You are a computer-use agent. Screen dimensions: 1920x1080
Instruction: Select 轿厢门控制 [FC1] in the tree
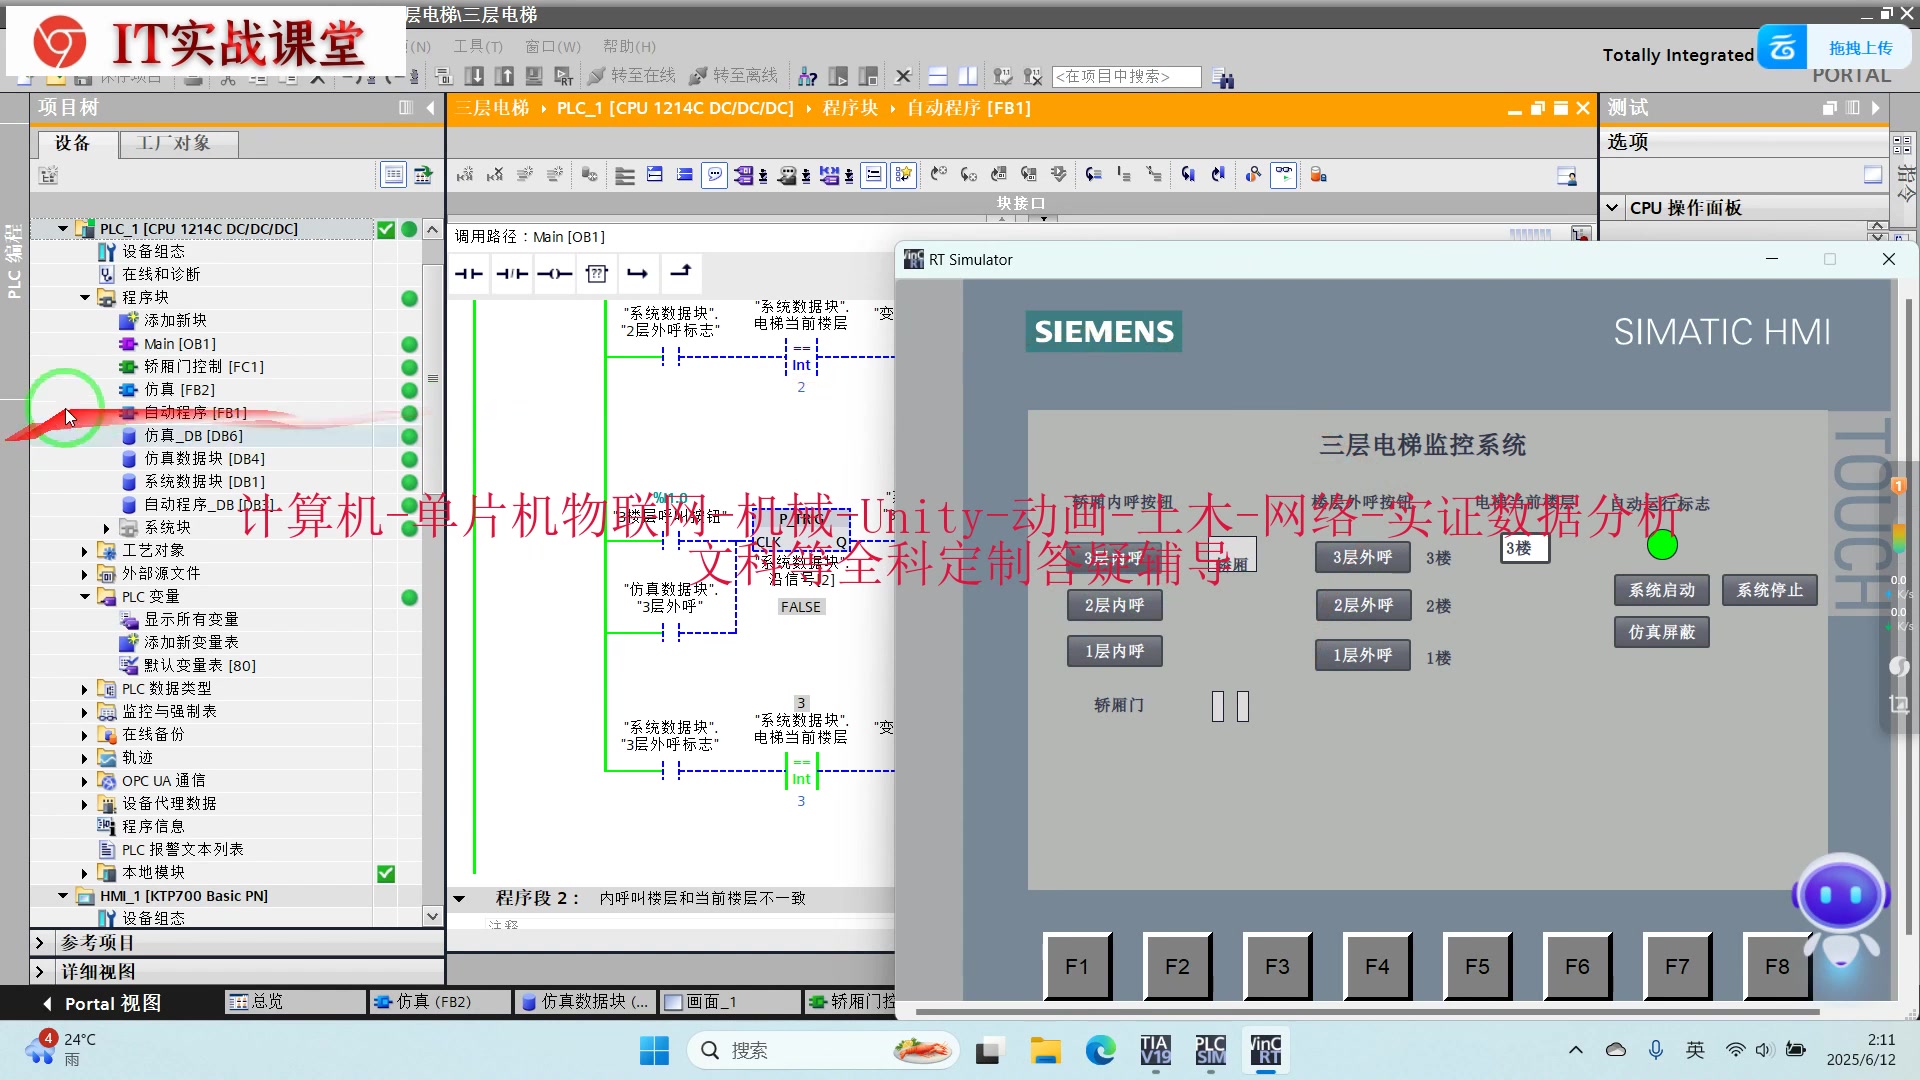[x=204, y=366]
